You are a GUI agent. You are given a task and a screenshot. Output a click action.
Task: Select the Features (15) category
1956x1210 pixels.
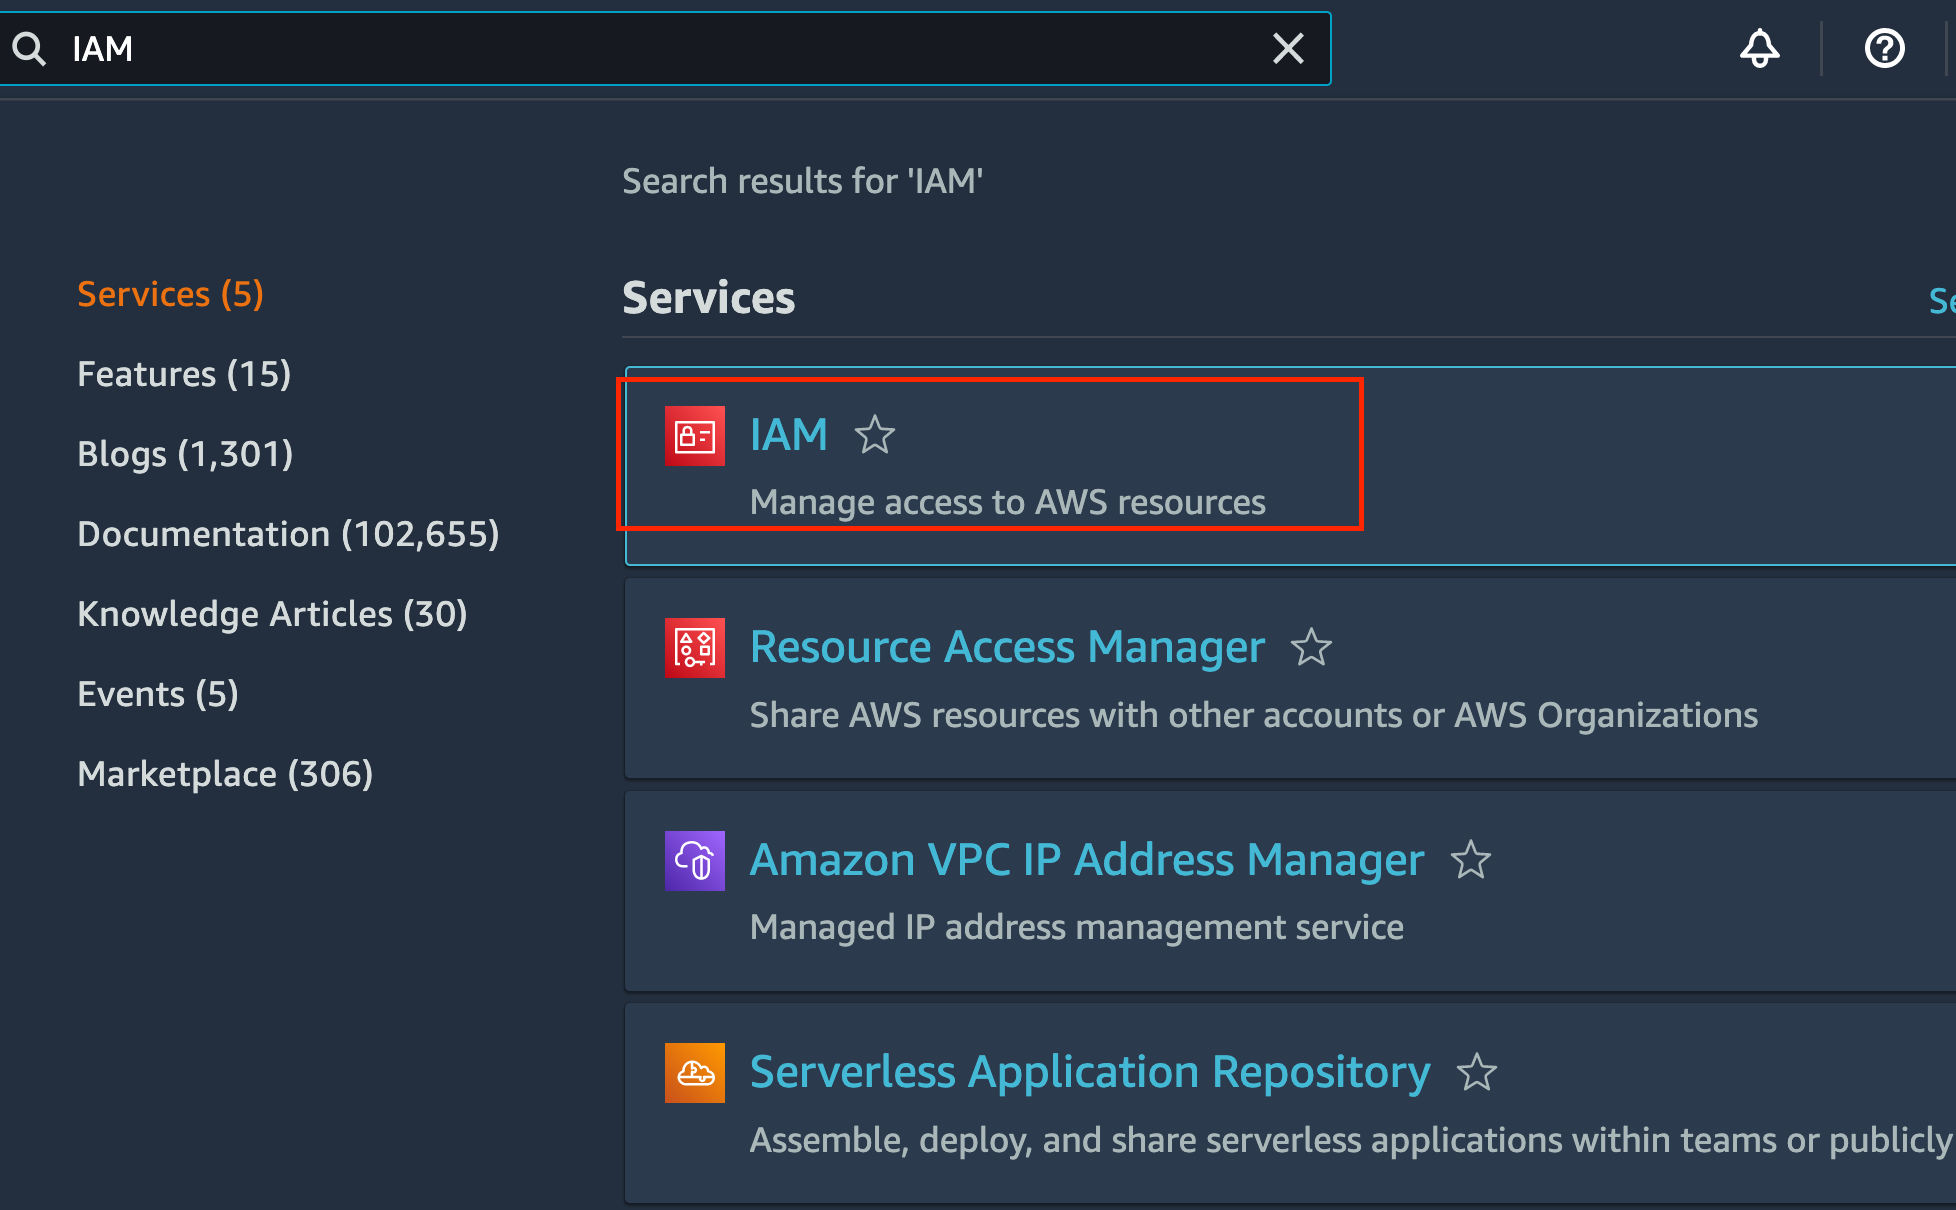[x=184, y=374]
